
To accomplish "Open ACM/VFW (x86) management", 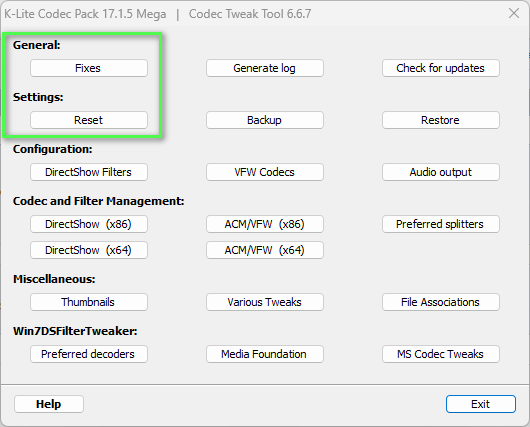I will tap(265, 224).
